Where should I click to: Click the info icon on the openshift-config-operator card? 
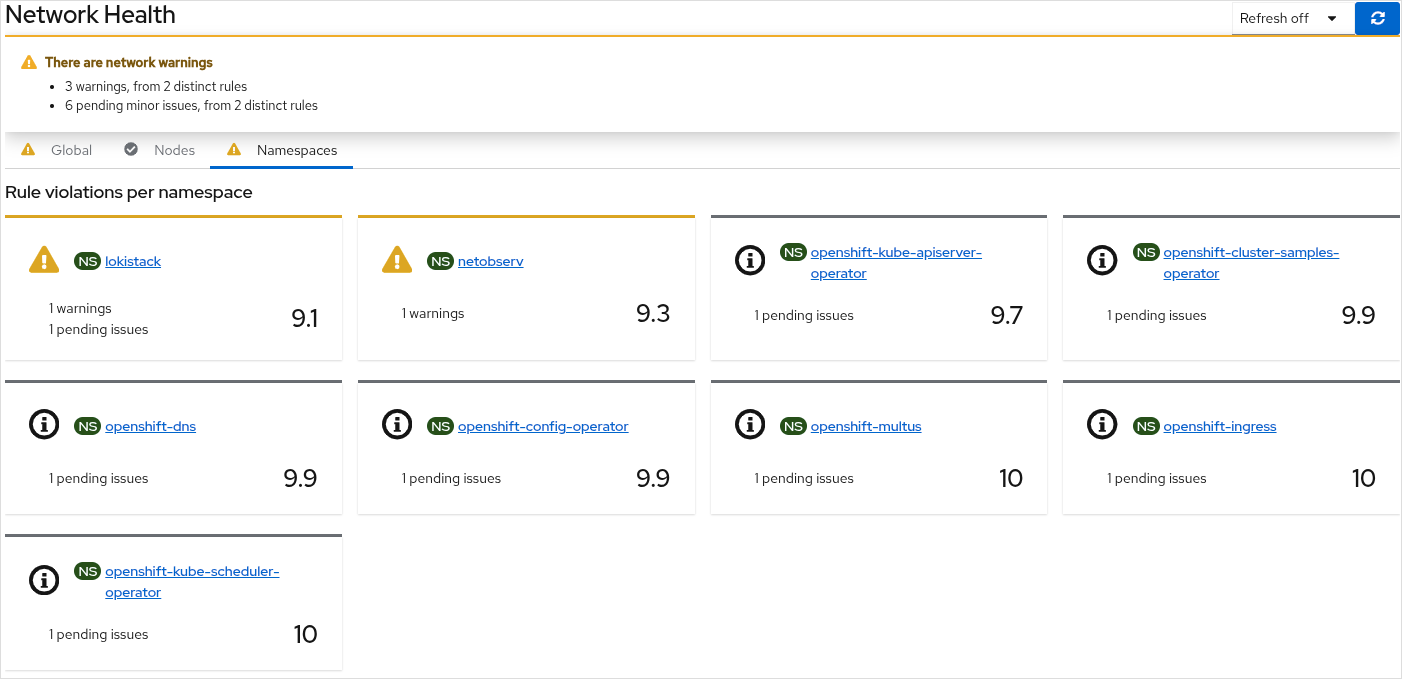(x=397, y=424)
